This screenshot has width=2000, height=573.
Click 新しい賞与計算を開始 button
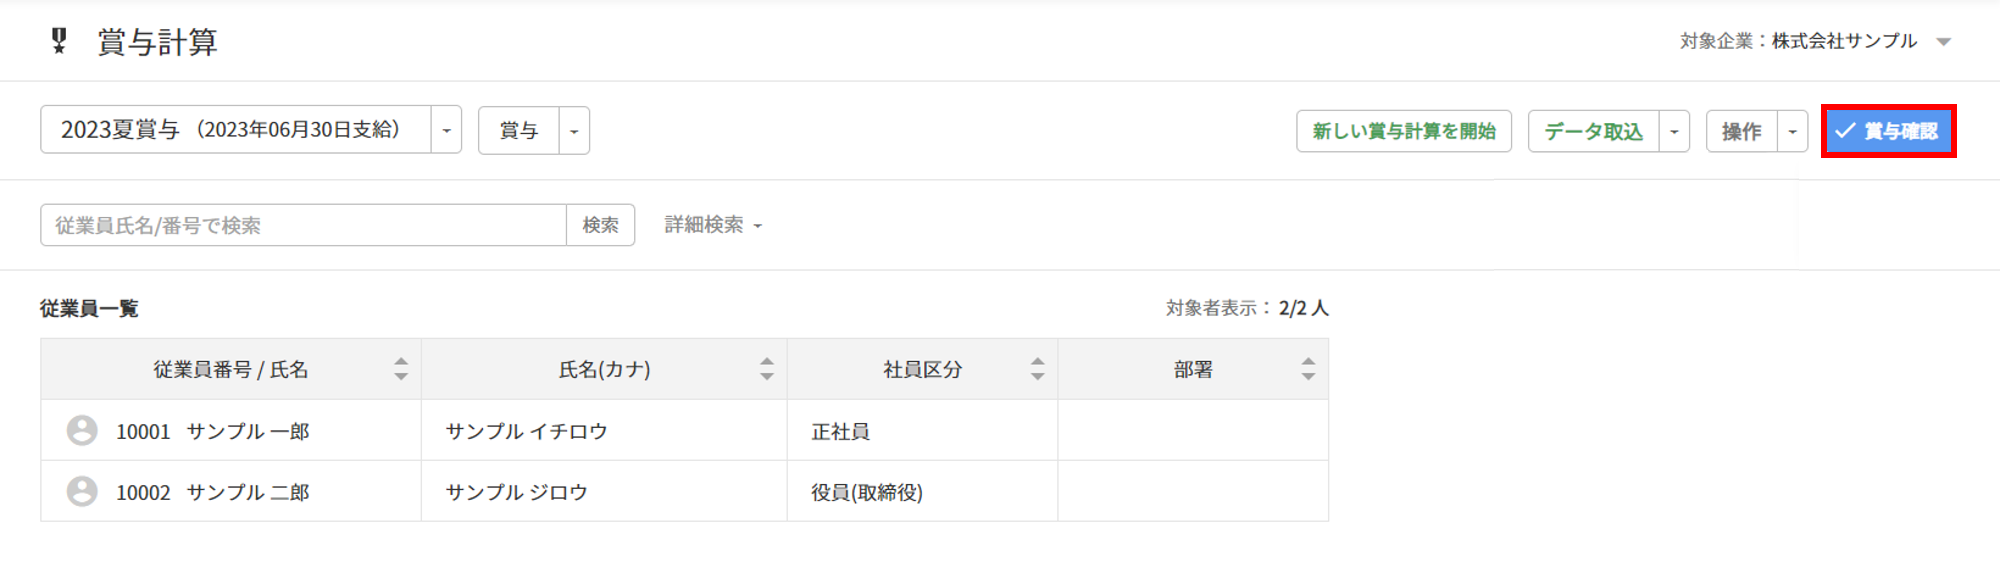click(1404, 131)
